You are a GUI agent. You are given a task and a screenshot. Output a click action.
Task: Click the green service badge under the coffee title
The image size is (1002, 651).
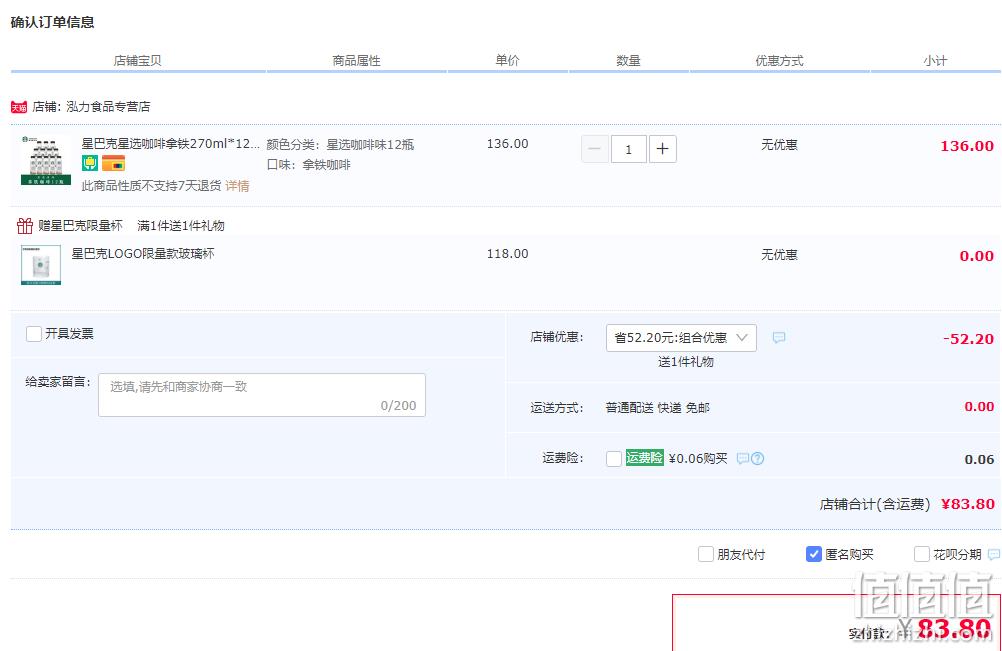pos(89,163)
